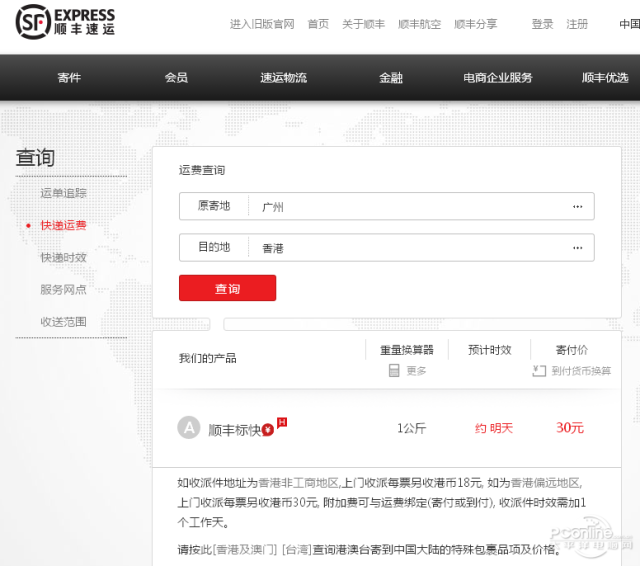640x566 pixels.
Task: Click the 注册 link
Action: [577, 24]
